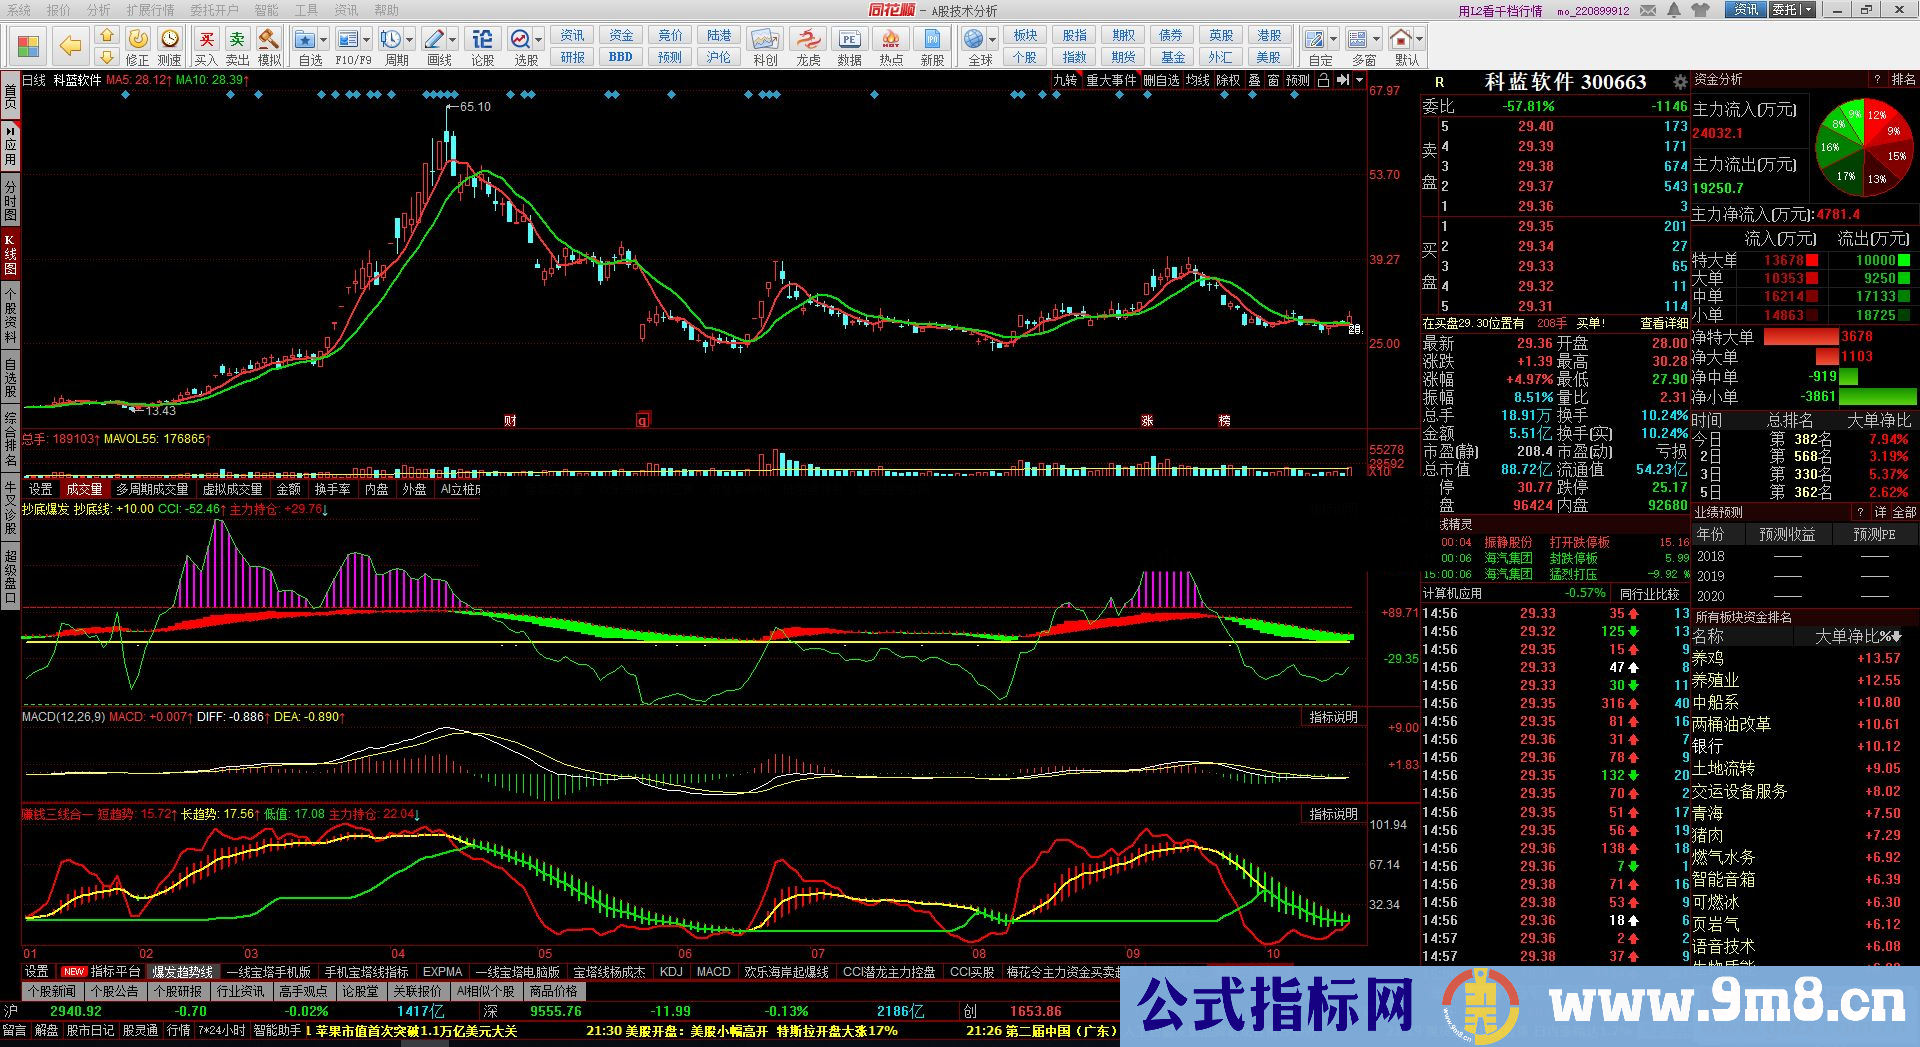This screenshot has height=1047, width=1920.
Task: Expand the 自选 dropdown arrow
Action: click(324, 40)
